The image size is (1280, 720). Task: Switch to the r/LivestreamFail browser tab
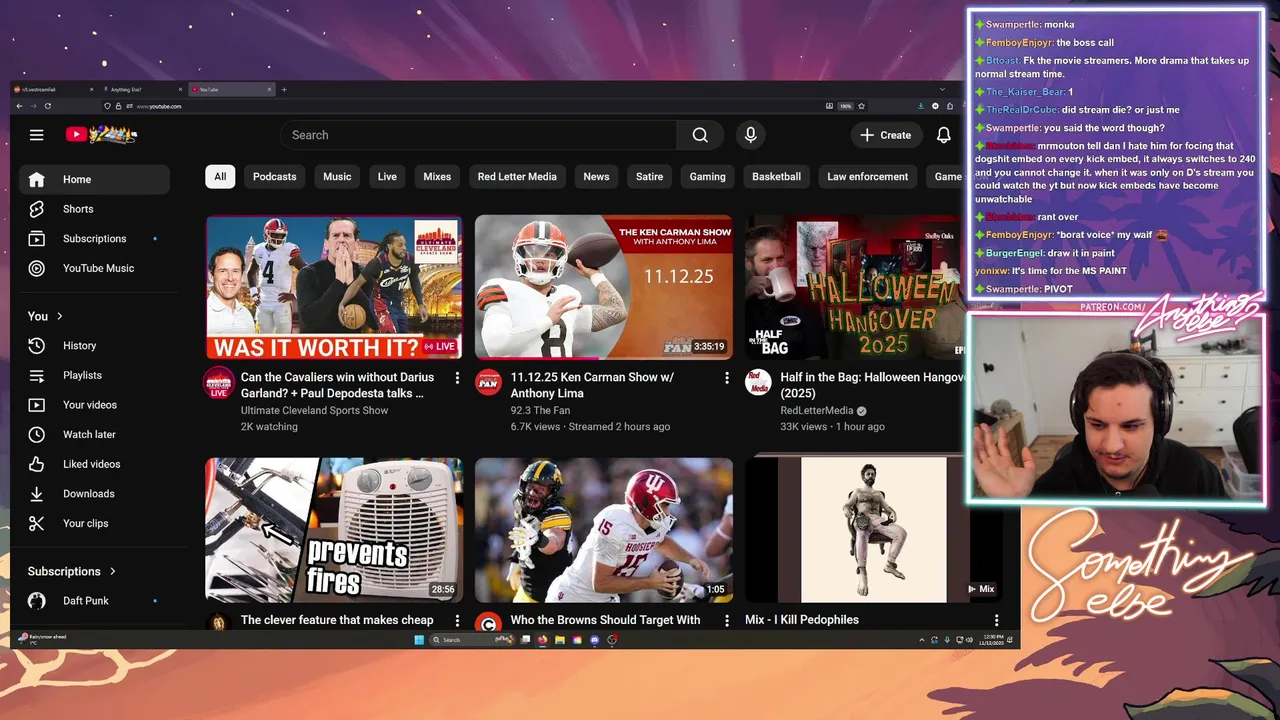[55, 90]
